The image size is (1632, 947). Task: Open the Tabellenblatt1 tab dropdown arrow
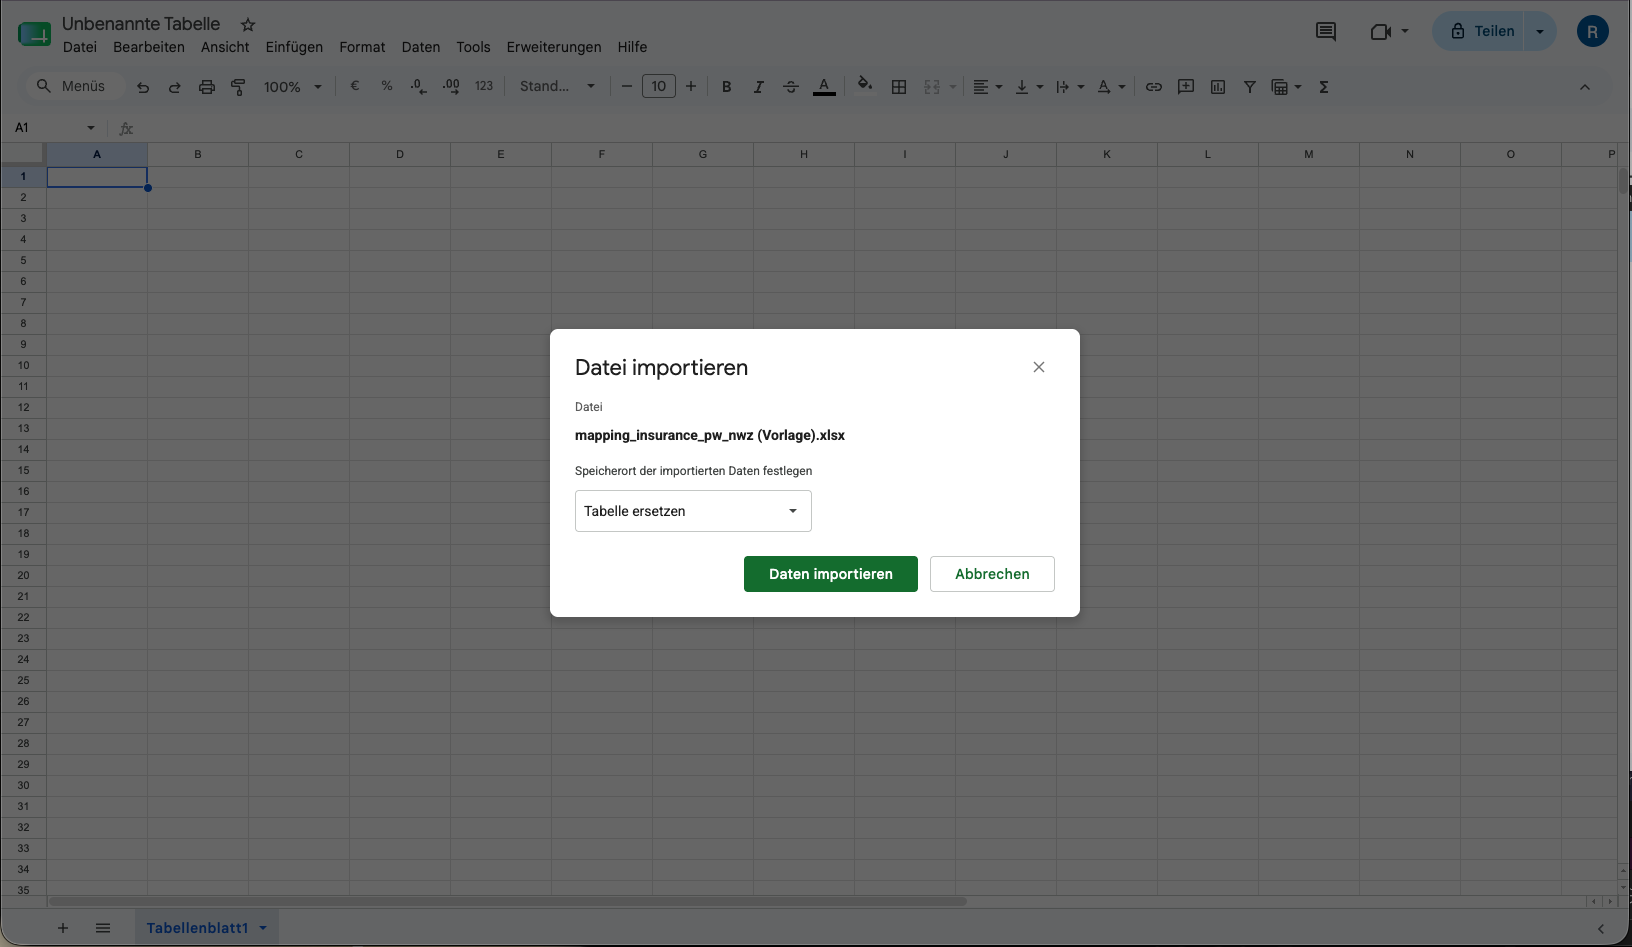(264, 928)
